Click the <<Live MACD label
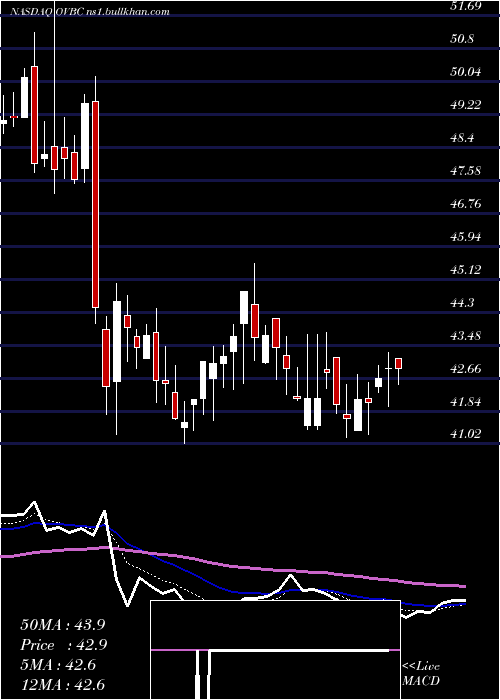Viewport: 500px width, 700px height. (421, 673)
